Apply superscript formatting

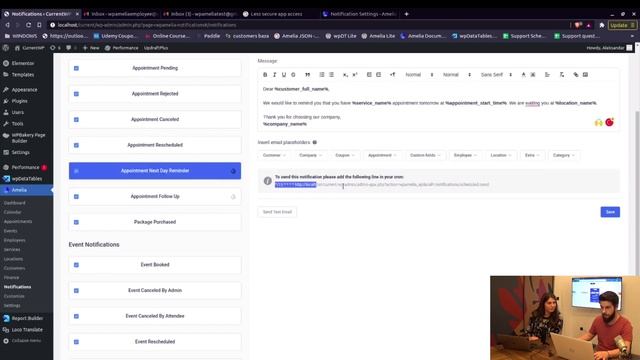click(x=355, y=75)
